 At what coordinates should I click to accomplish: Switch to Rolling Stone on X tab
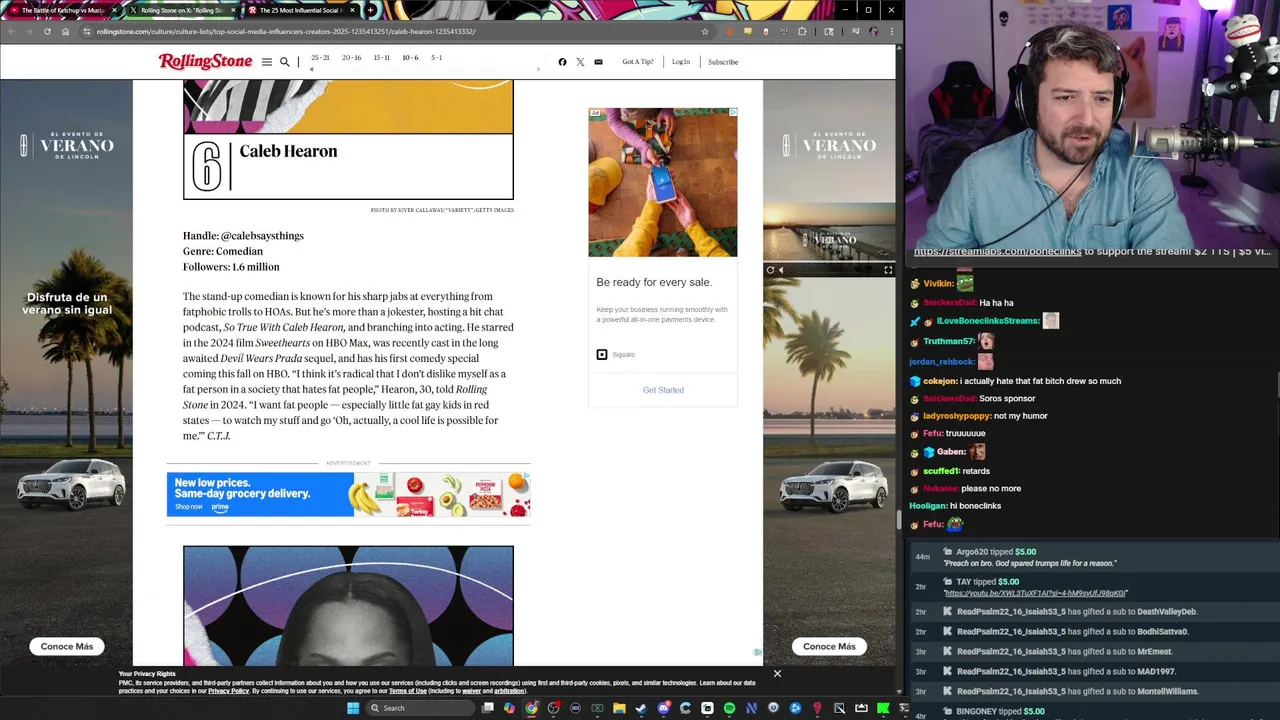point(181,10)
